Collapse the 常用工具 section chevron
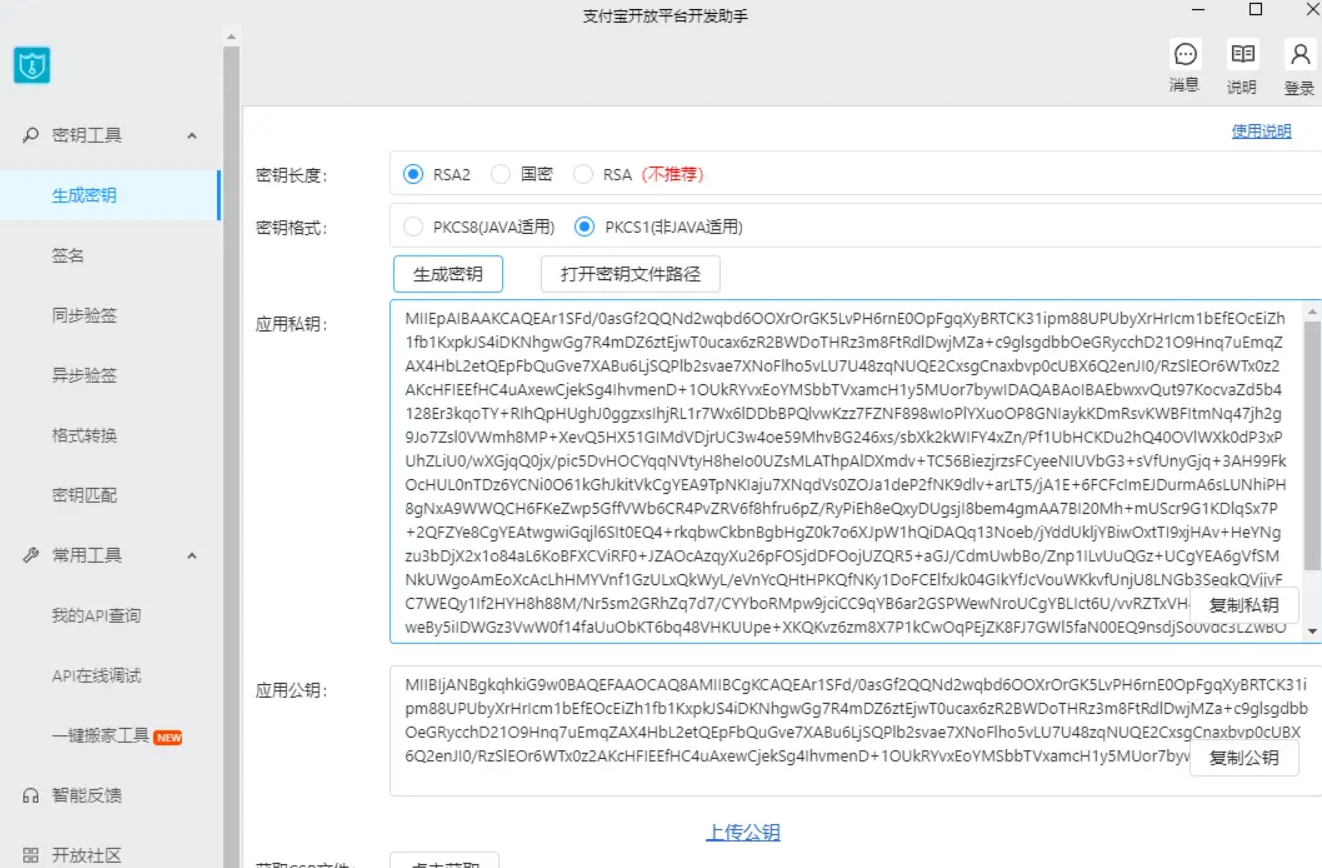This screenshot has width=1322, height=868. [x=192, y=556]
